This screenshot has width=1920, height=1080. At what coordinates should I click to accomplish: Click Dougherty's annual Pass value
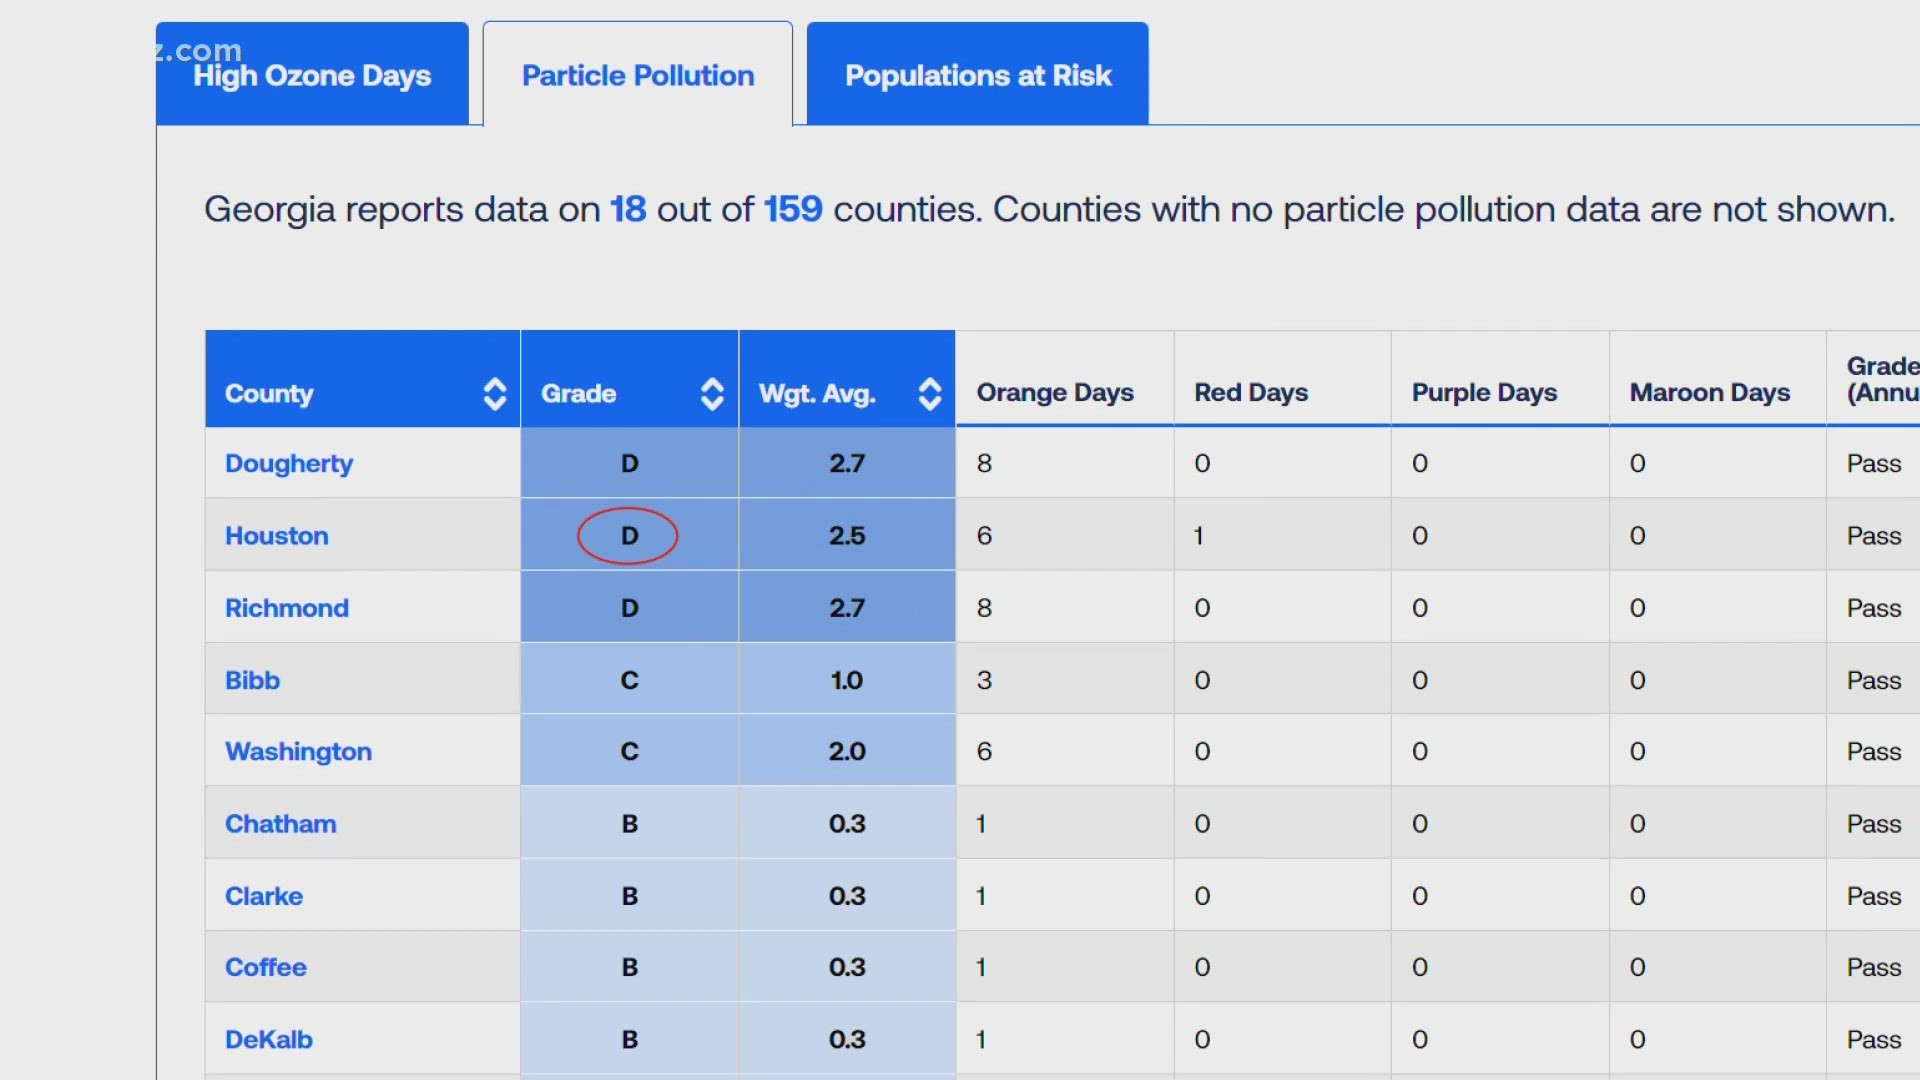coord(1874,463)
